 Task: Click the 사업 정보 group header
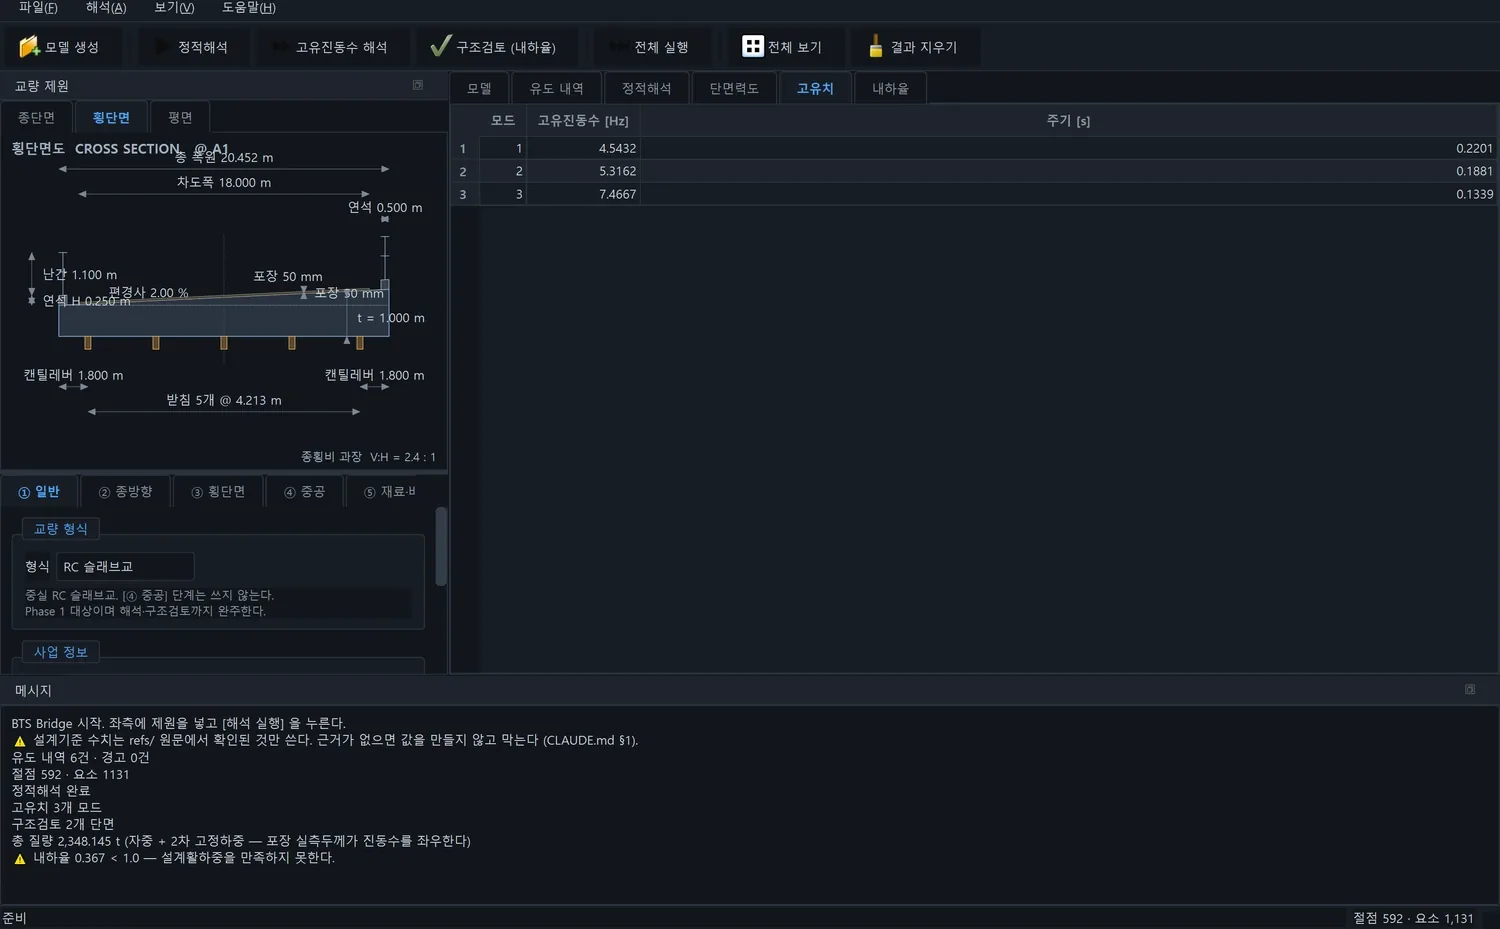(x=61, y=652)
